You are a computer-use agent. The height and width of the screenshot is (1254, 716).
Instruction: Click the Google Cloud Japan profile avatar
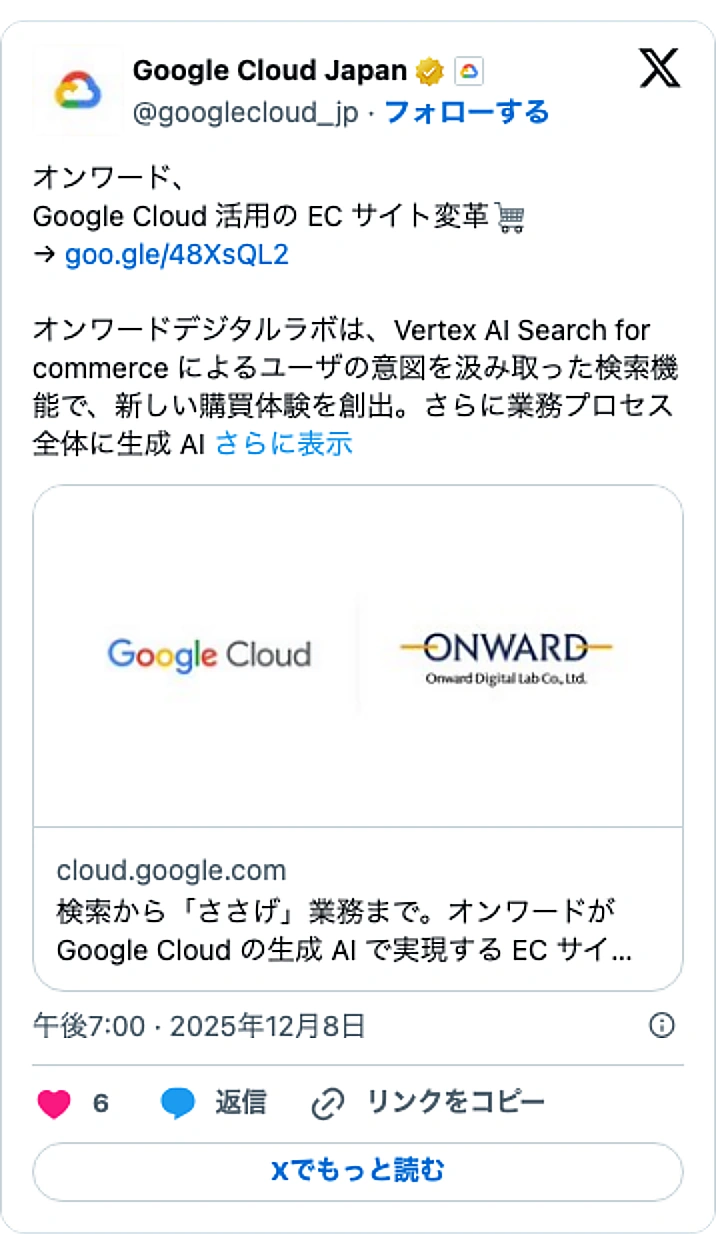(78, 90)
